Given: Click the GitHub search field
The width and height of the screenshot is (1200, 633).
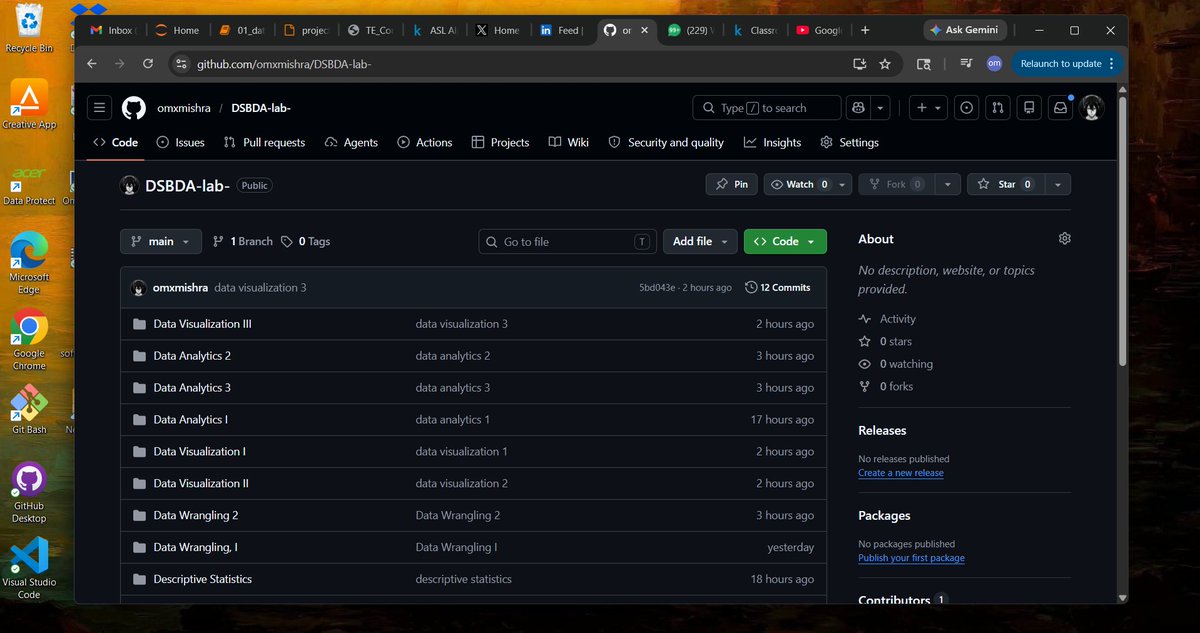Looking at the screenshot, I should tap(767, 108).
